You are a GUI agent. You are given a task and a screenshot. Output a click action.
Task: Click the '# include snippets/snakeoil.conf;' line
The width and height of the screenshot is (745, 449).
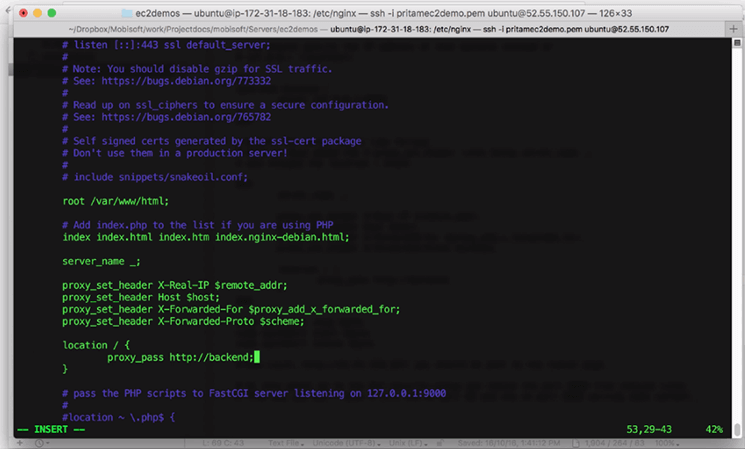[x=155, y=177]
